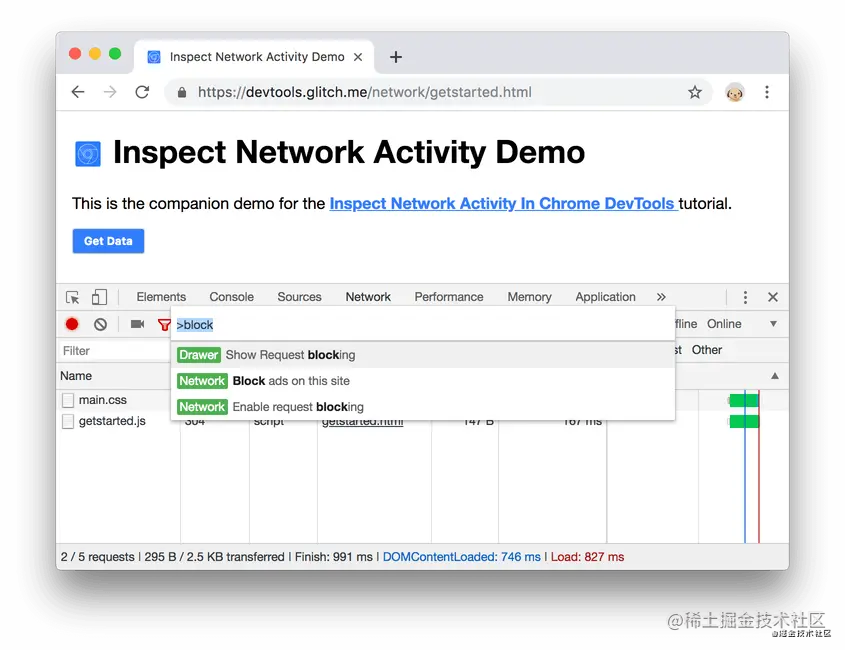Activate the inspect element picker icon

tap(73, 297)
